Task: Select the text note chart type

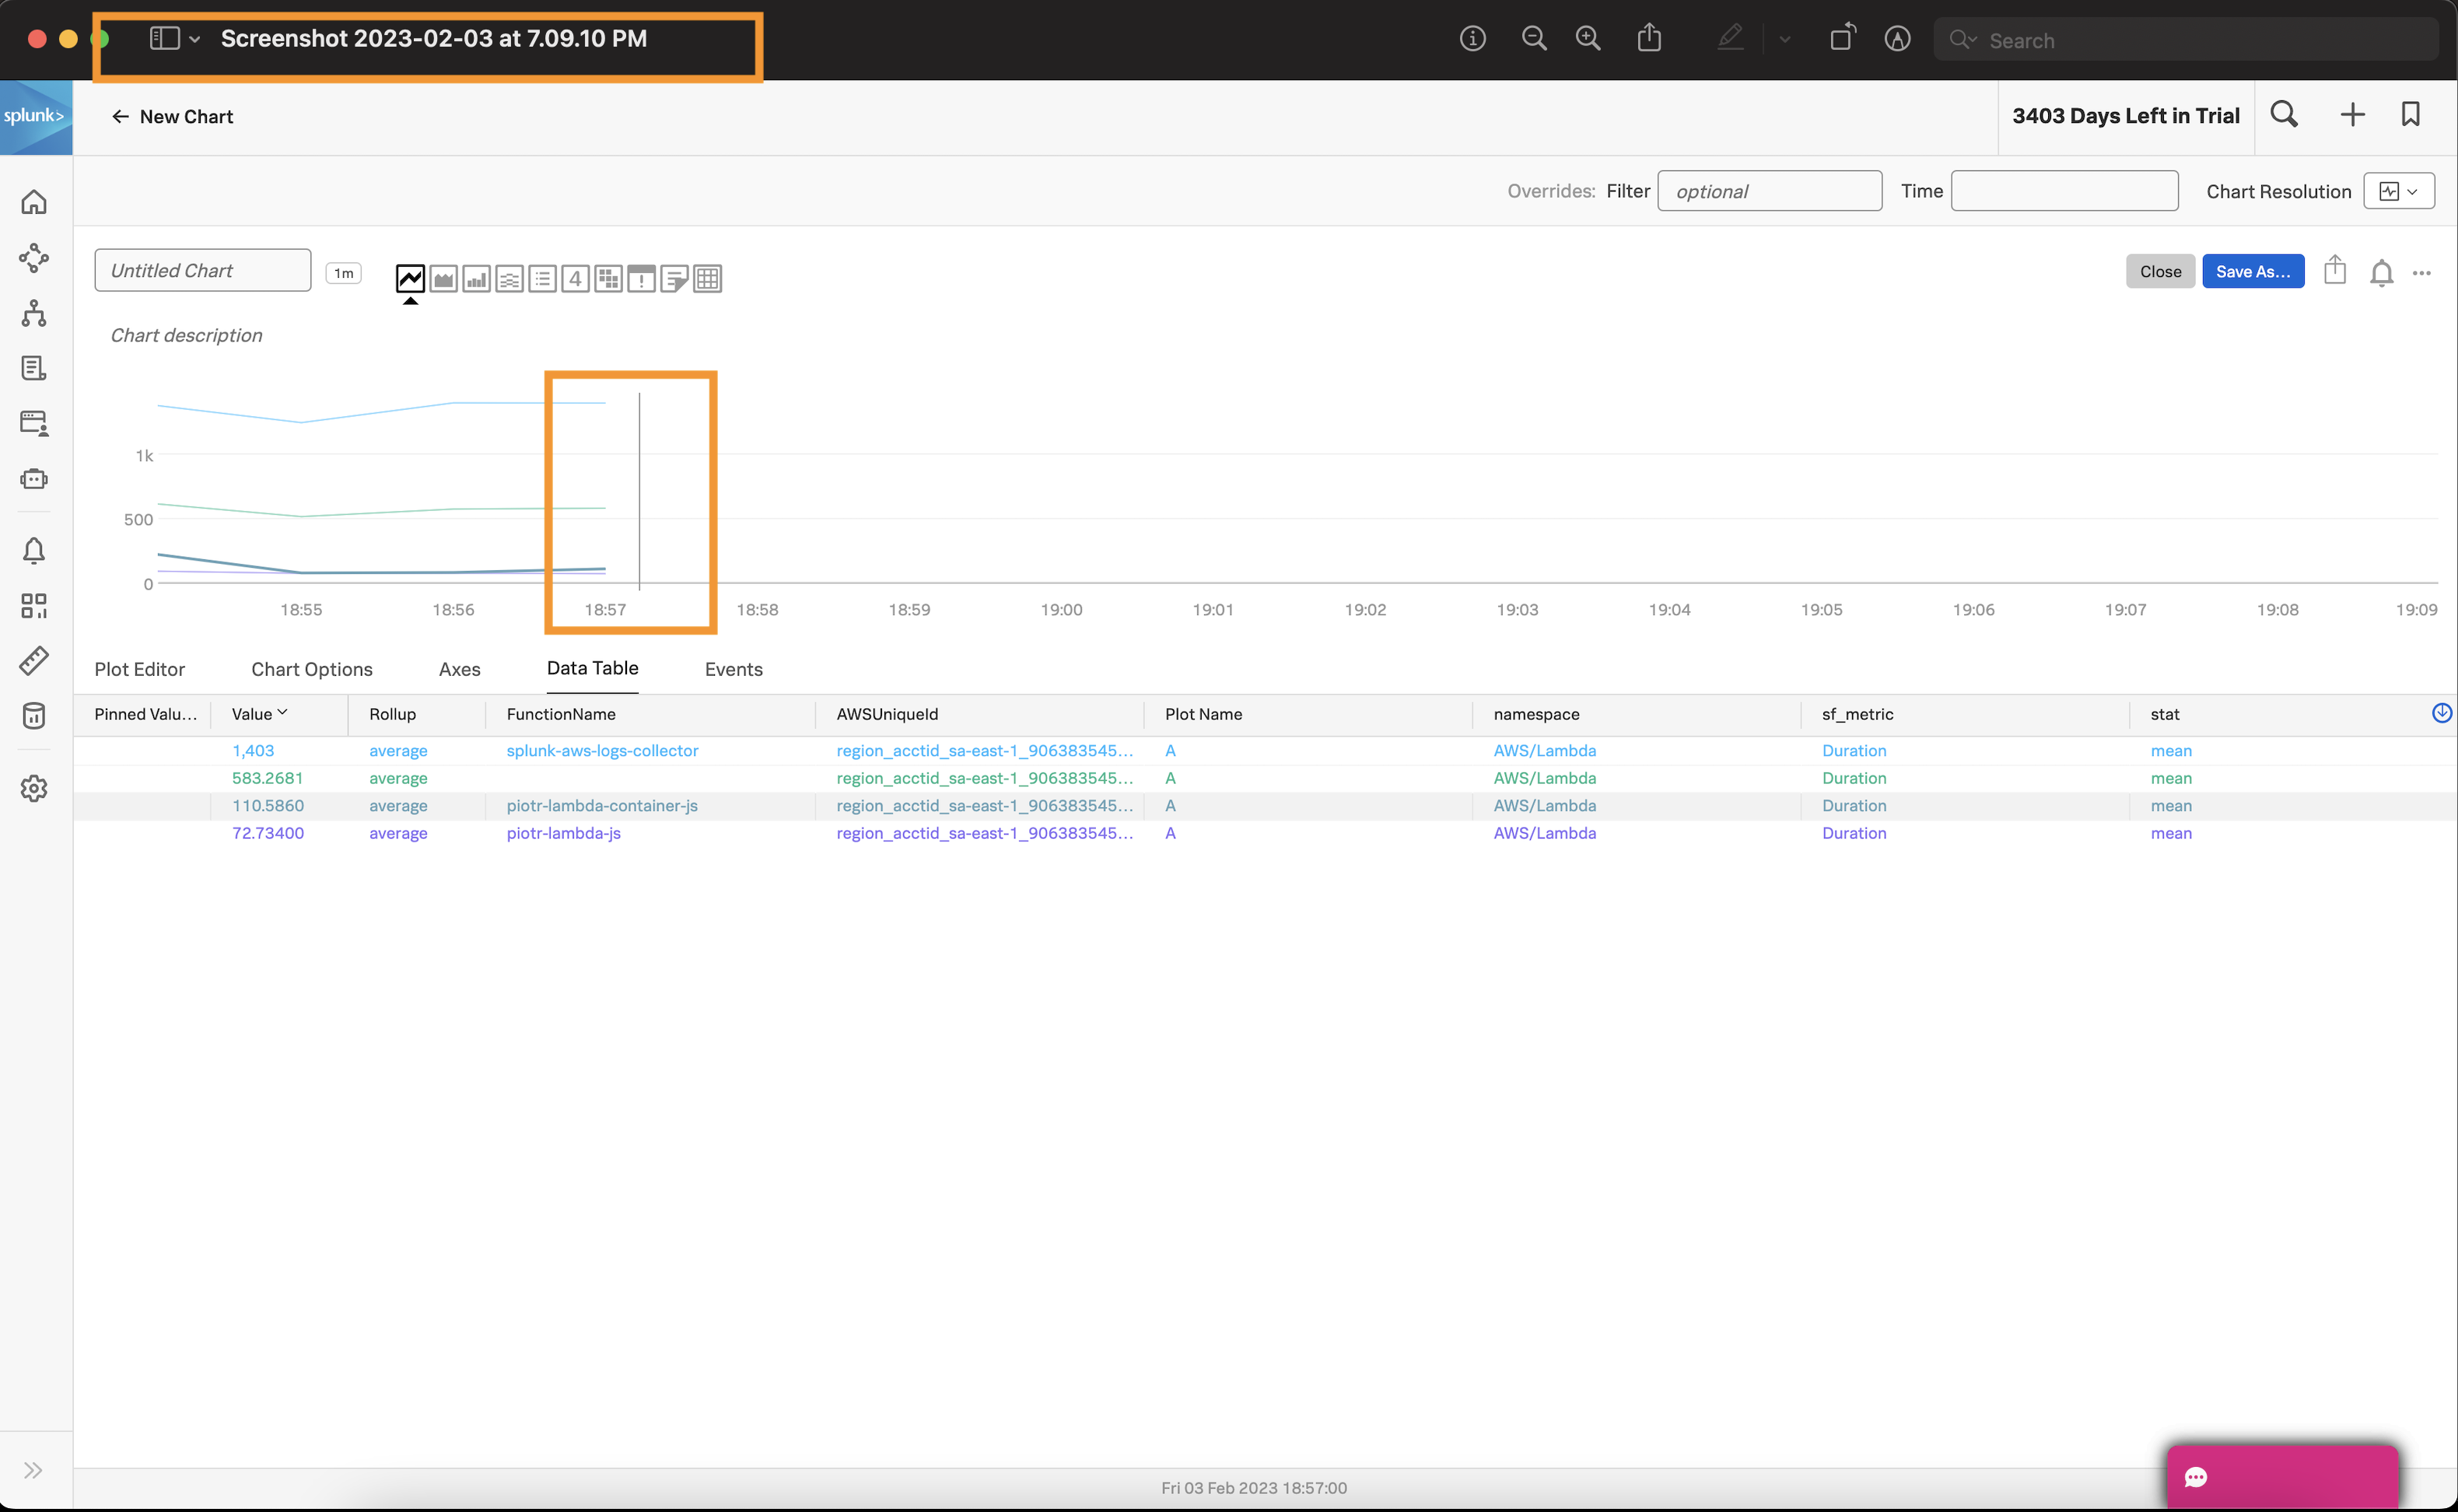Action: [x=674, y=278]
